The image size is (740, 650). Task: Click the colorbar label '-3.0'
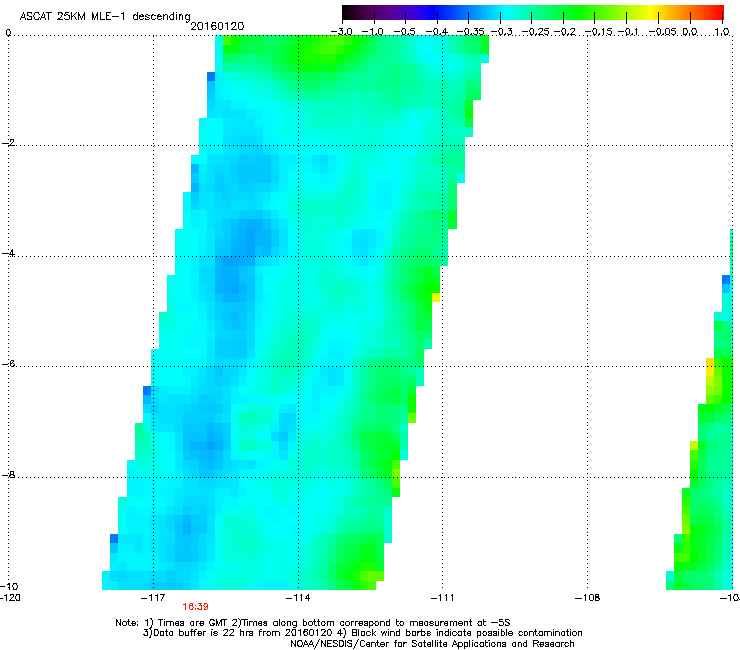341,32
